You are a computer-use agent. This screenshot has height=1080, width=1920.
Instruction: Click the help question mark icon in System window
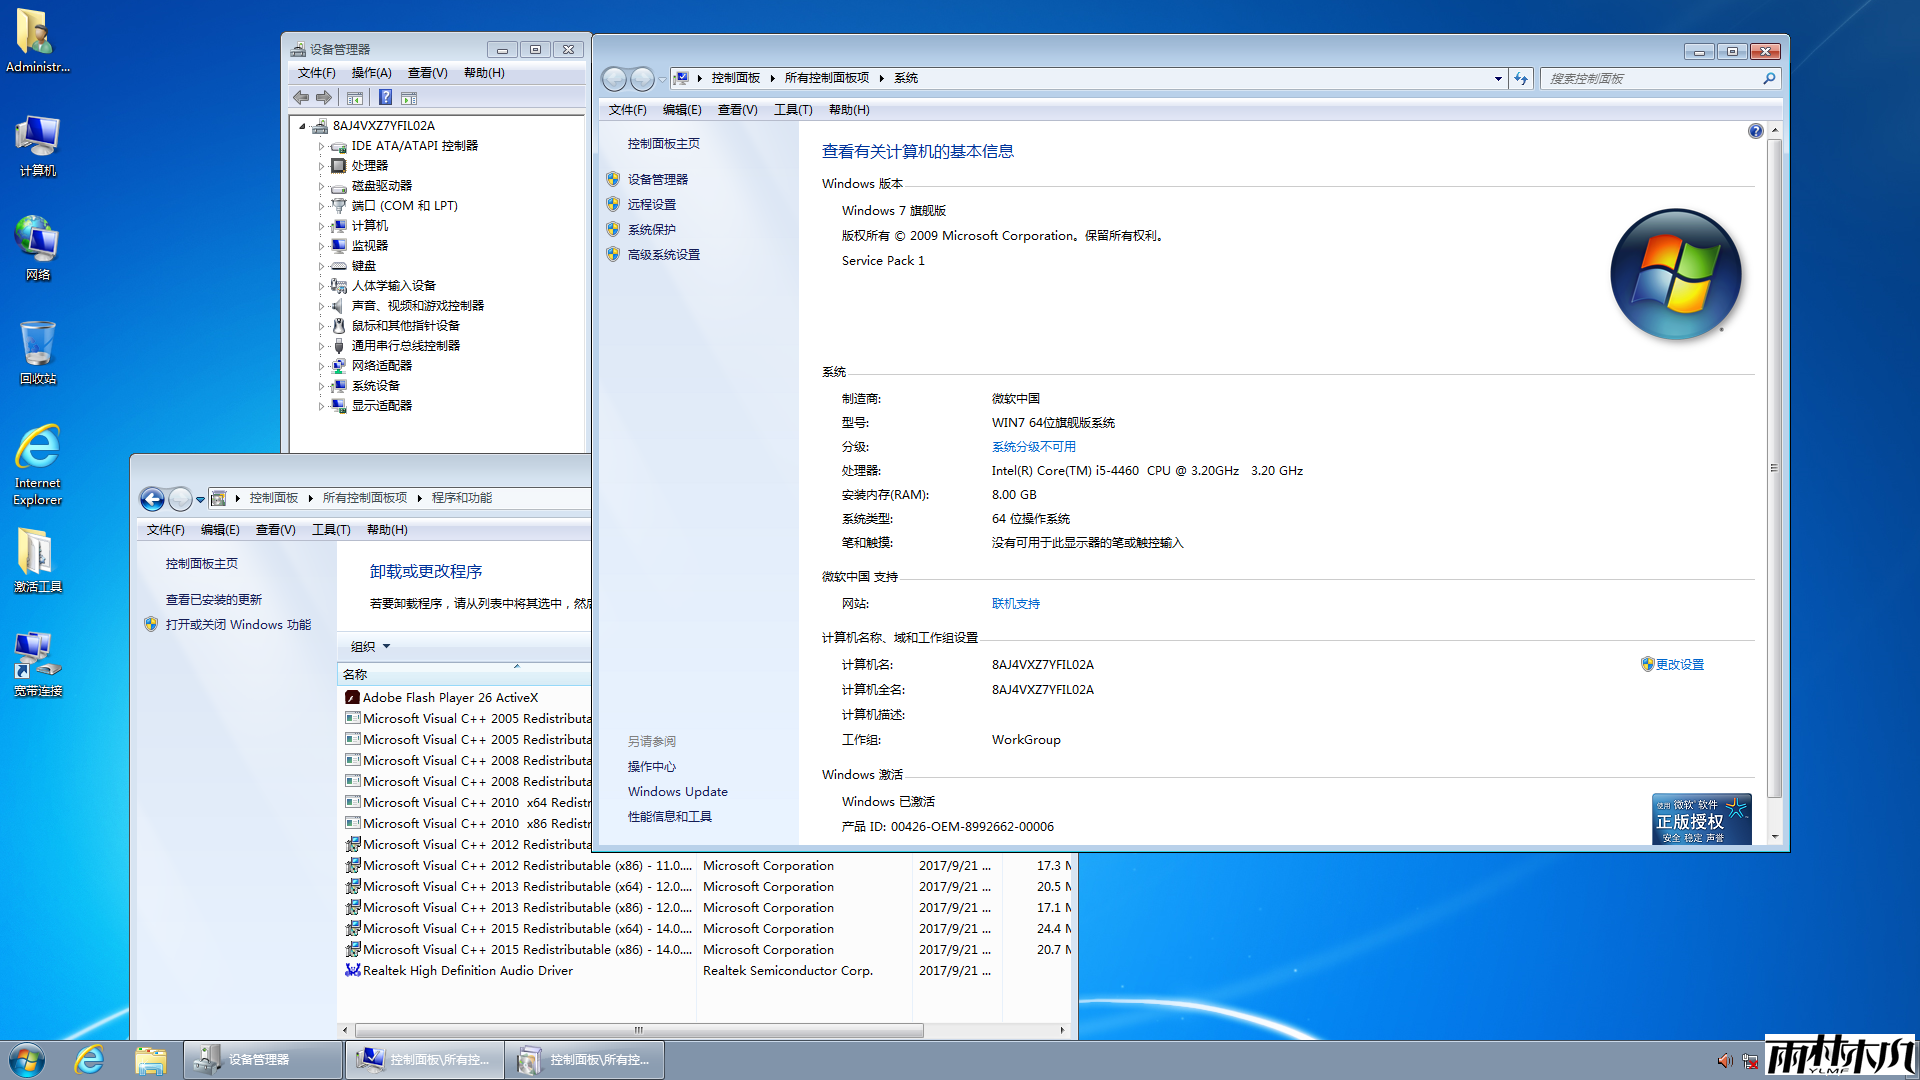1755,131
